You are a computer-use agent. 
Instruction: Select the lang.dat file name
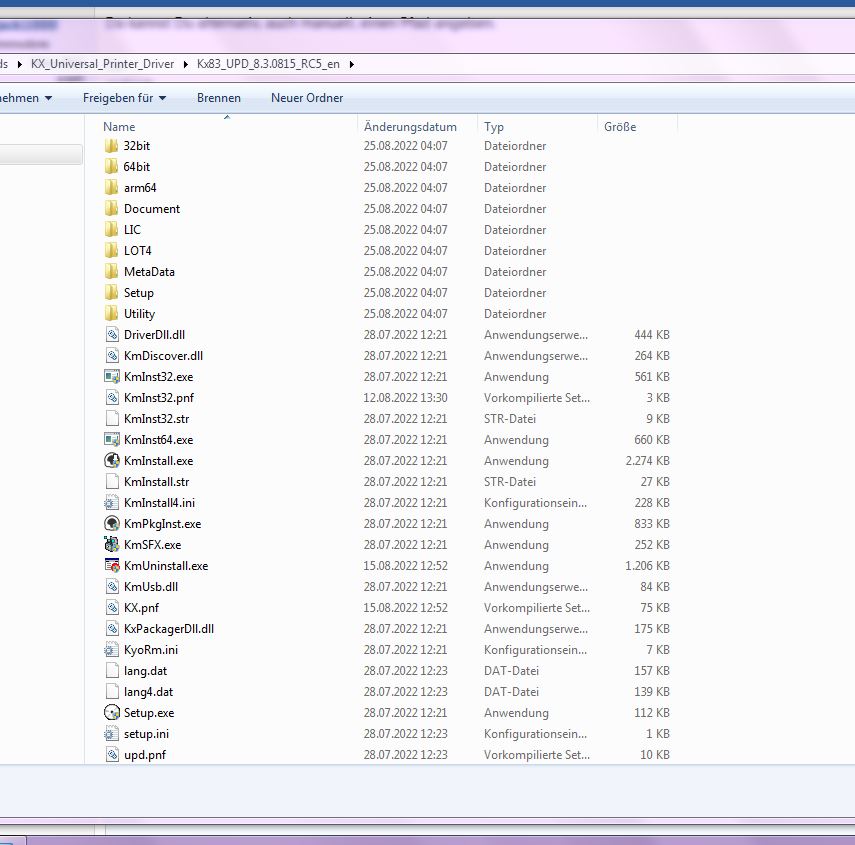[x=146, y=671]
